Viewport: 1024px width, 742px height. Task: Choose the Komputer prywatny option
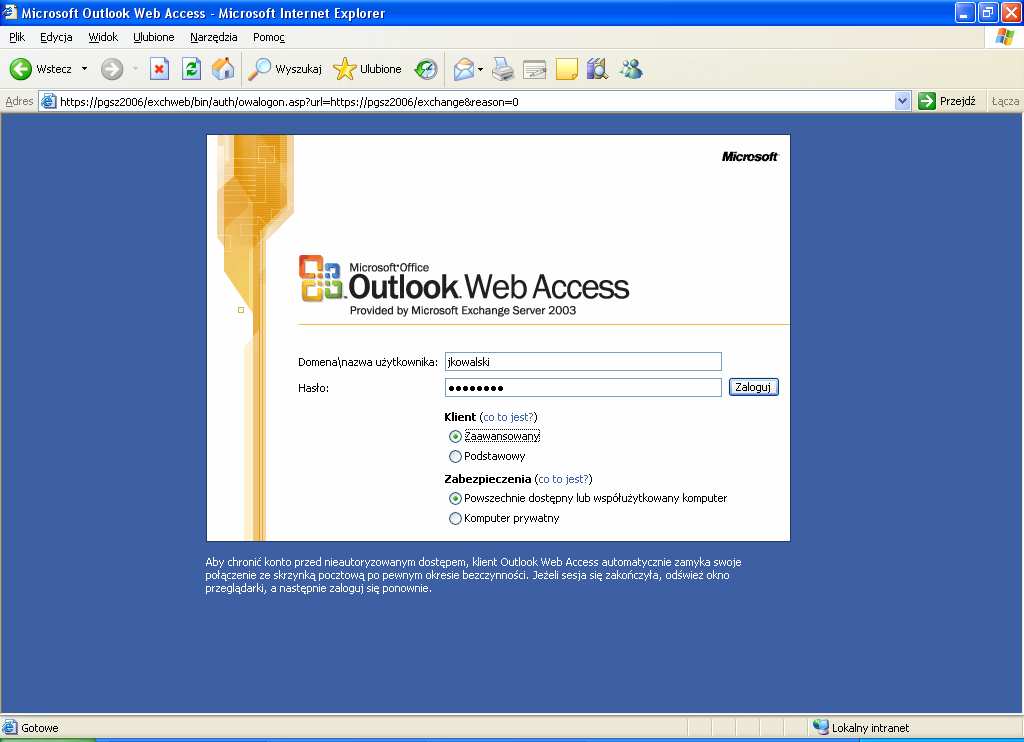(455, 518)
